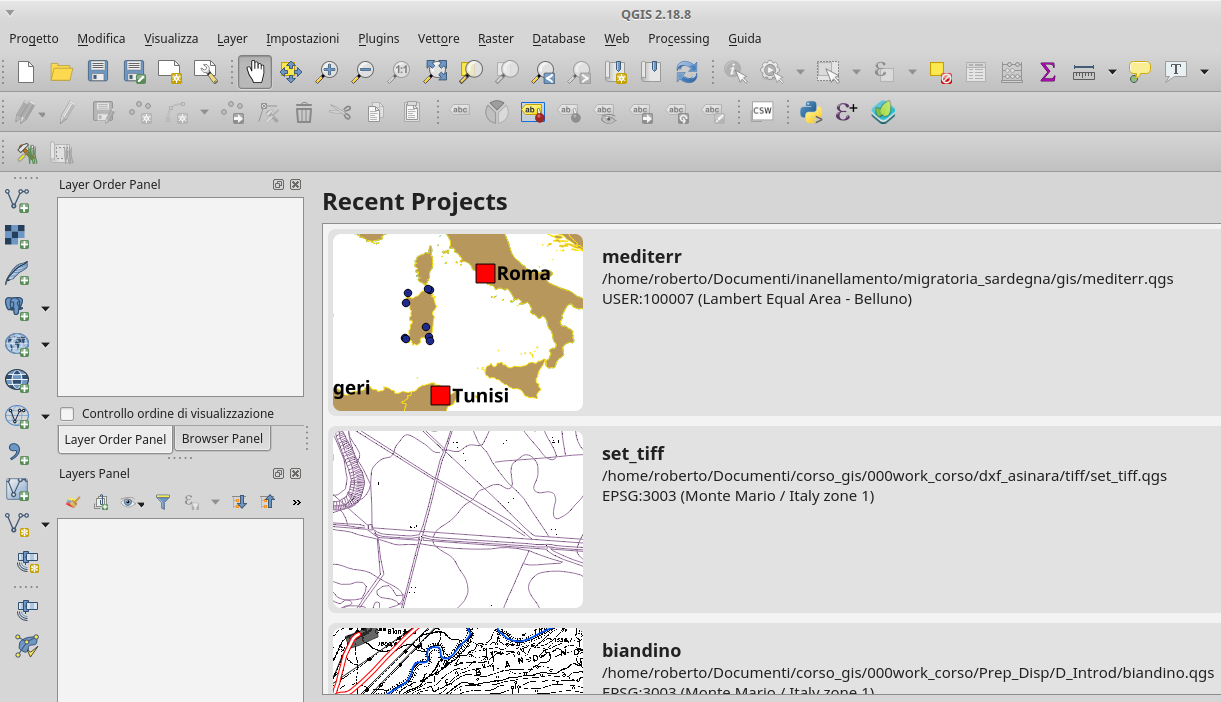1221x702 pixels.
Task: Select the Zoom Out magnifier tool
Action: click(363, 71)
